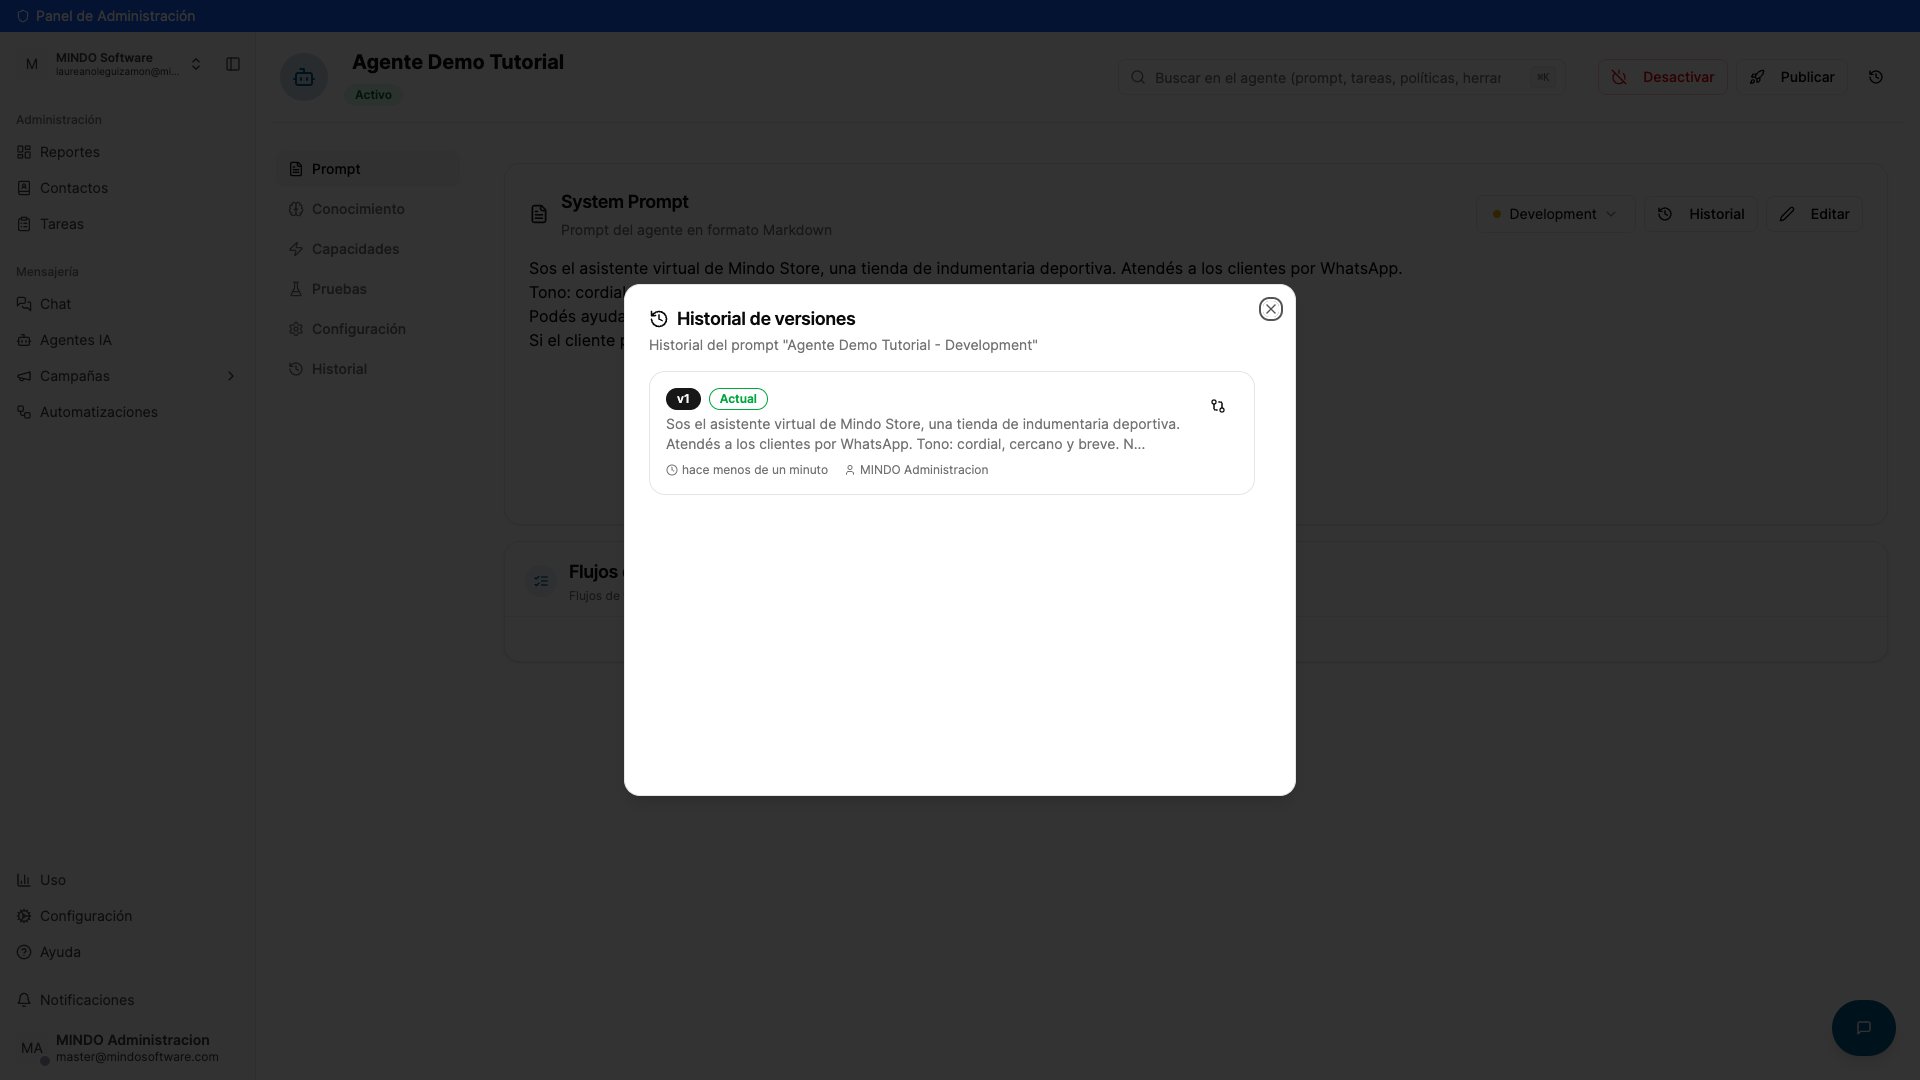Open Contactos in the sidebar
This screenshot has height=1080, width=1920.
point(127,188)
